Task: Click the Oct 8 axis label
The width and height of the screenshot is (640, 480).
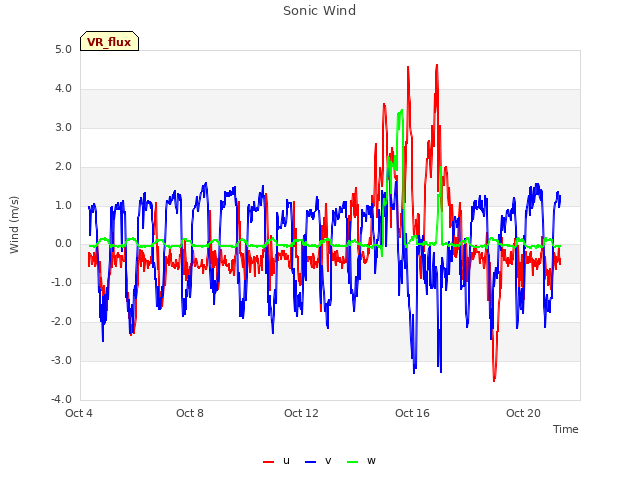Action: 190,413
